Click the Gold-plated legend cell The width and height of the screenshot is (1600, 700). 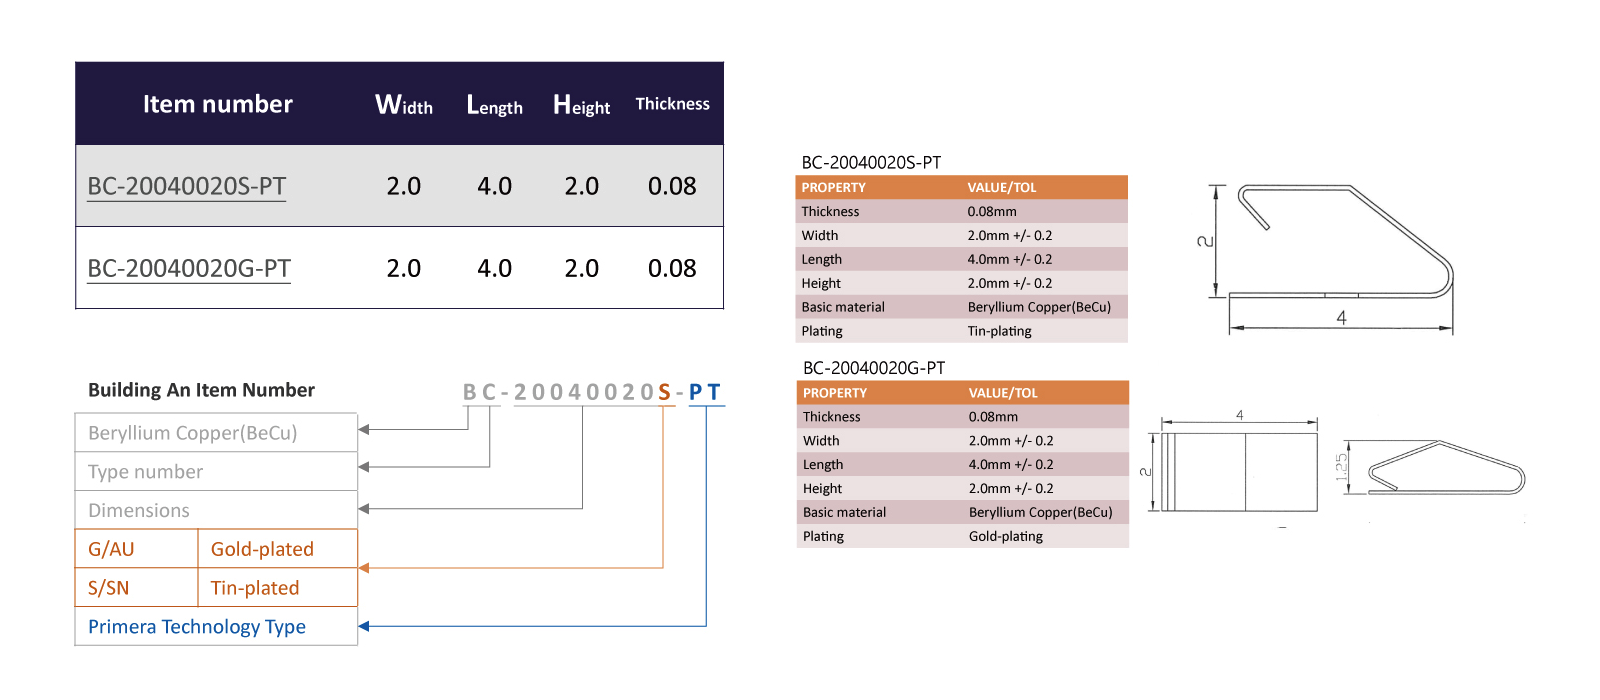277,549
